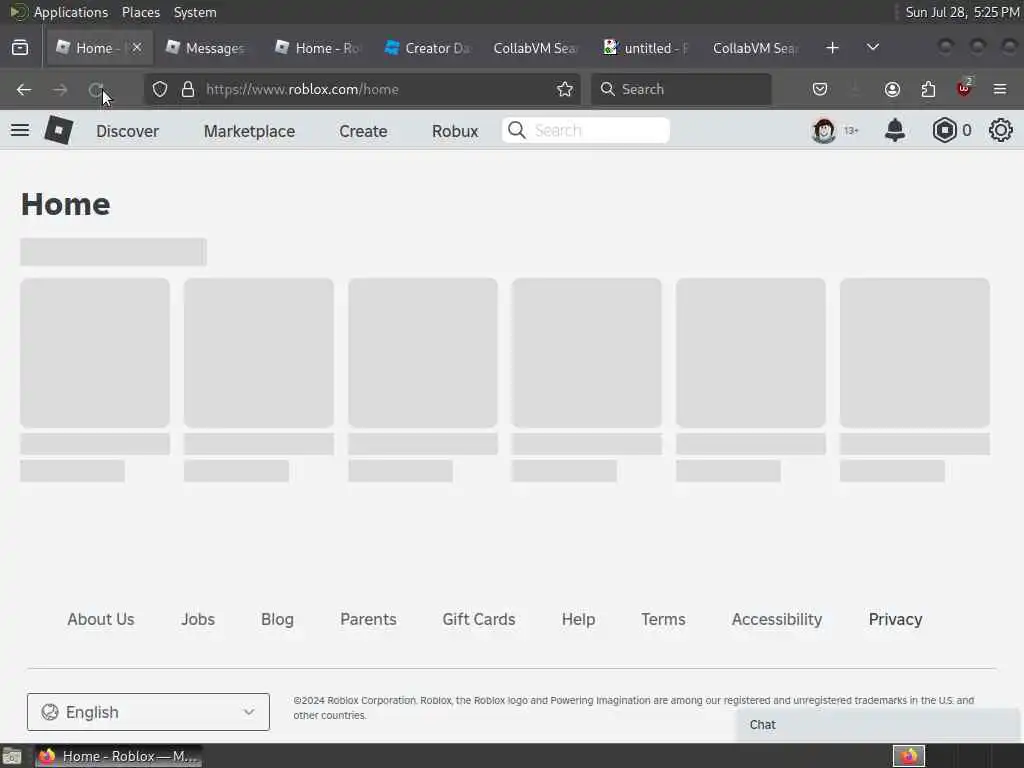
Task: Open the About Us footer link
Action: (x=101, y=619)
